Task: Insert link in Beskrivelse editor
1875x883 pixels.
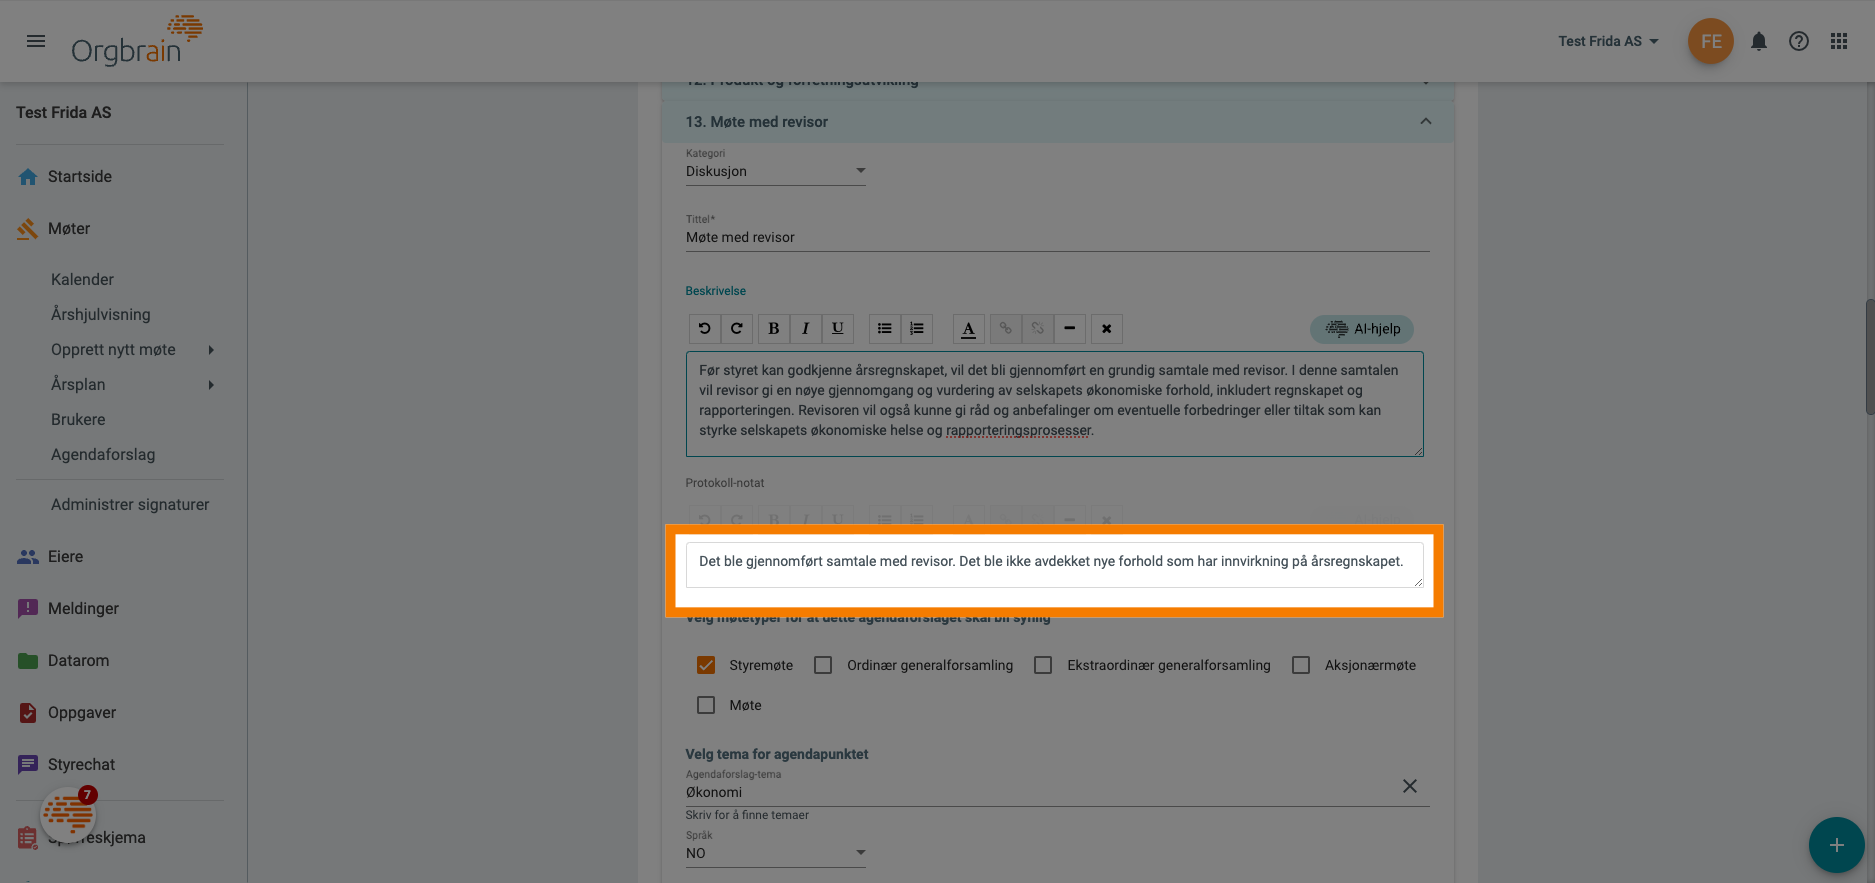Action: click(x=1006, y=328)
